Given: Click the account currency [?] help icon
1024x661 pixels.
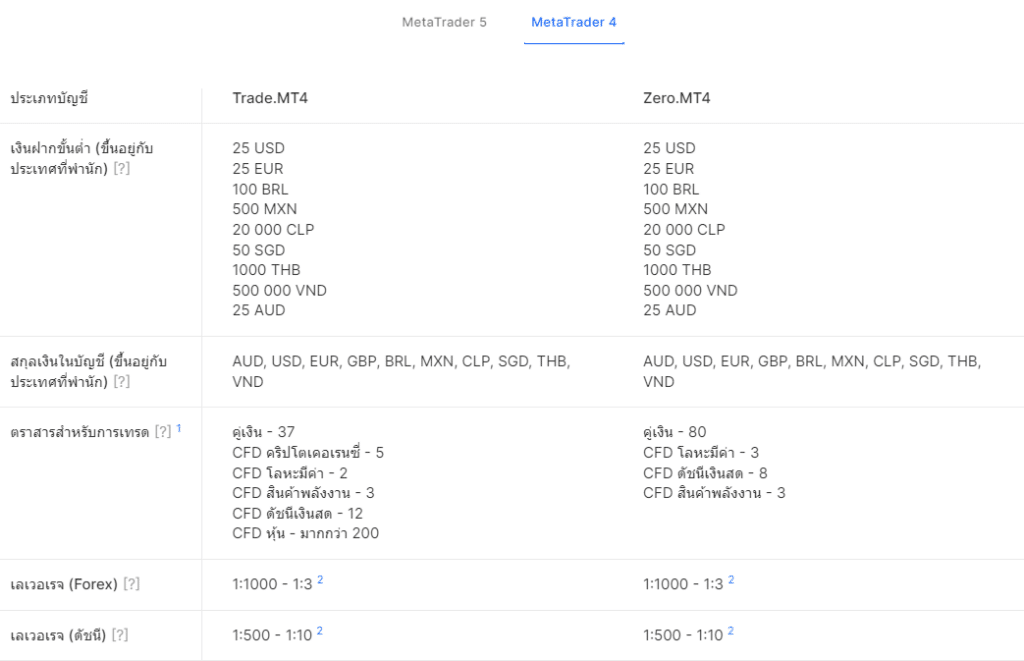Looking at the screenshot, I should (x=121, y=381).
